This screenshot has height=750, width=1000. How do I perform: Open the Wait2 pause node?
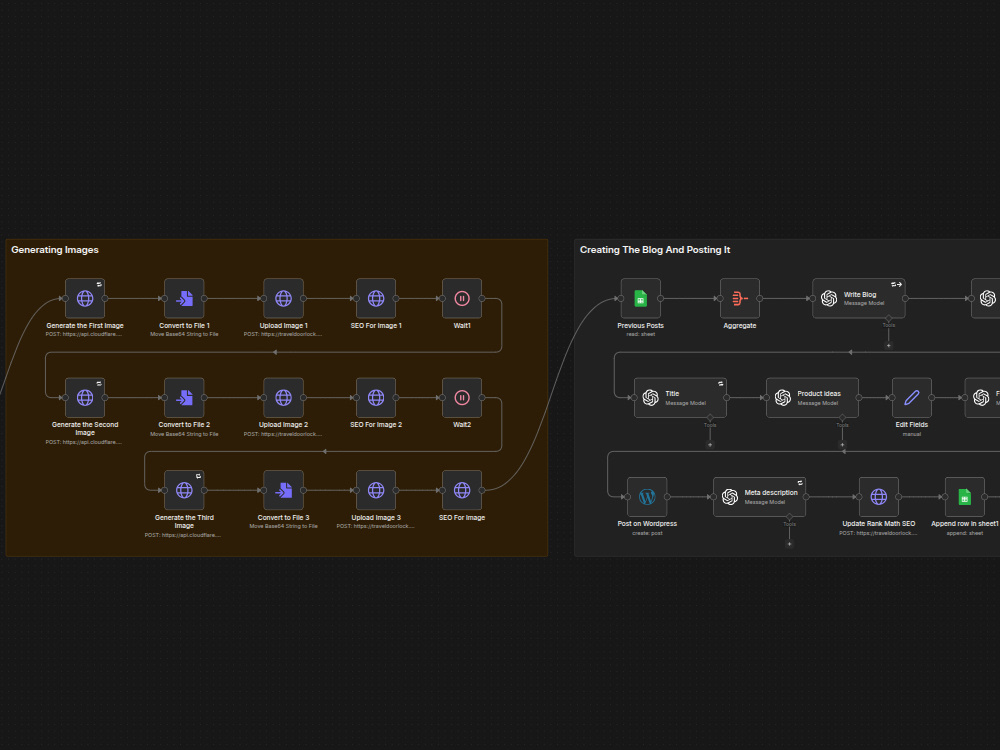coord(462,397)
